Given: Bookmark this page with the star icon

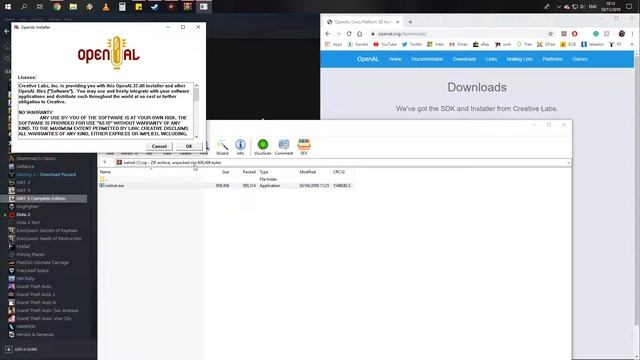Looking at the screenshot, I should click(550, 33).
